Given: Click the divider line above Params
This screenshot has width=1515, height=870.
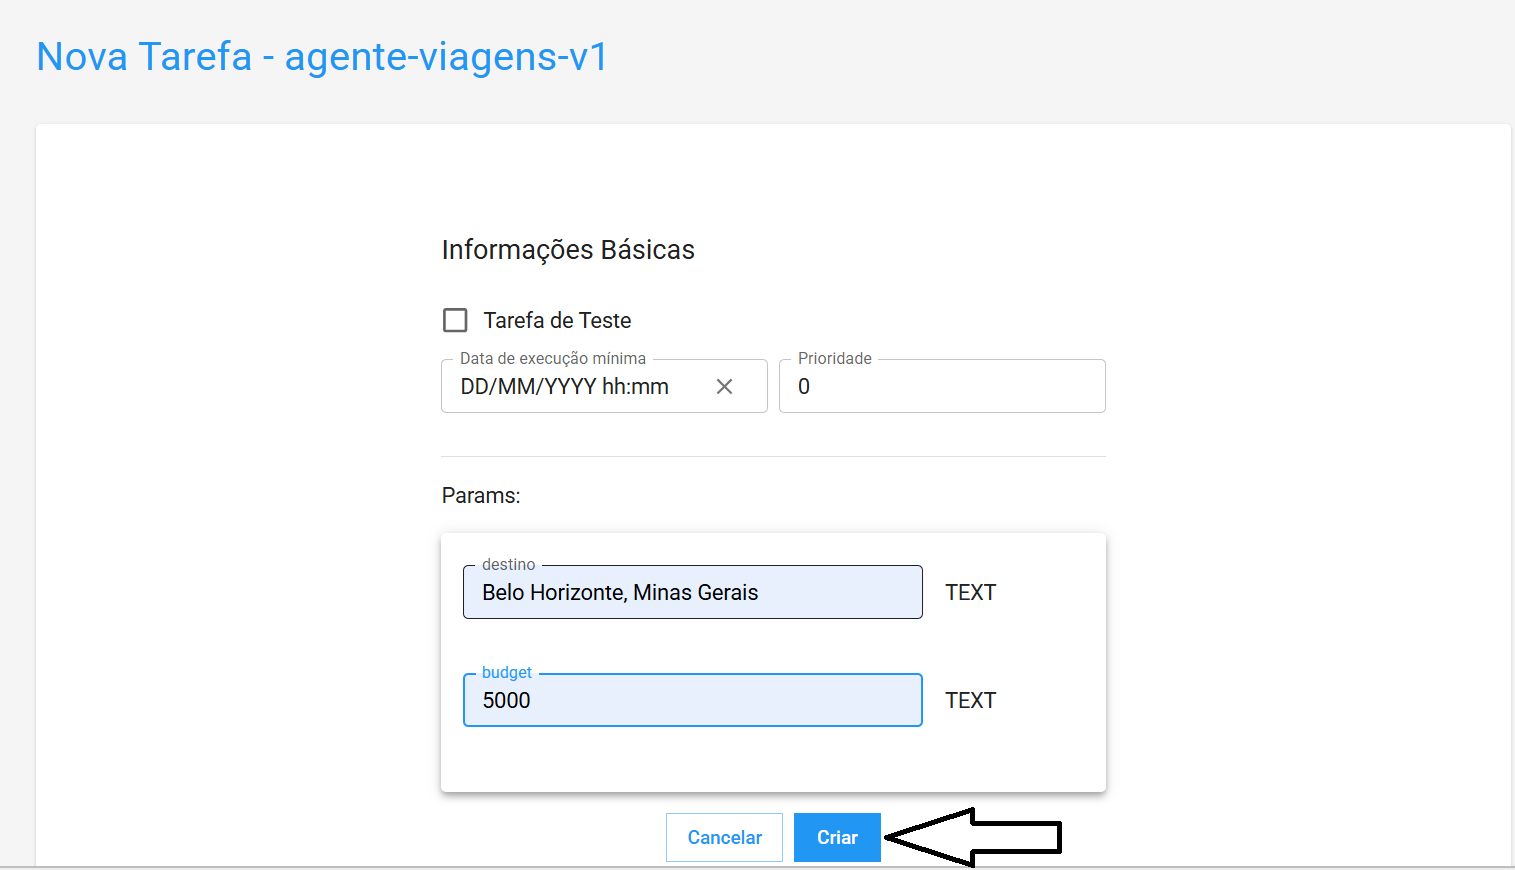Looking at the screenshot, I should point(773,457).
